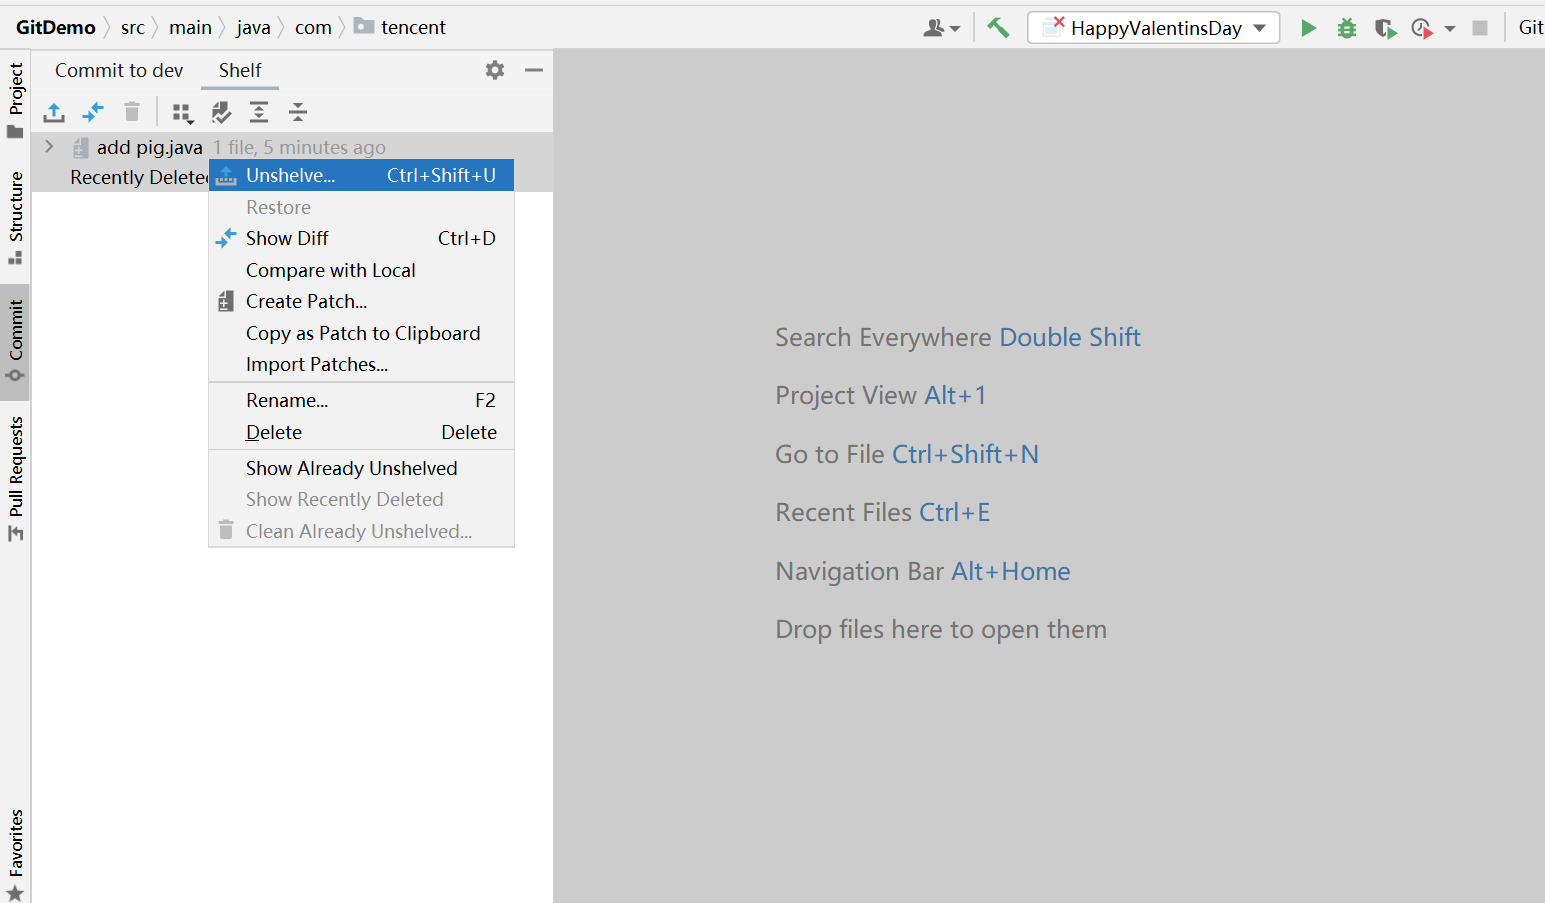Open the Commit tool window
This screenshot has width=1545, height=903.
coord(15,340)
